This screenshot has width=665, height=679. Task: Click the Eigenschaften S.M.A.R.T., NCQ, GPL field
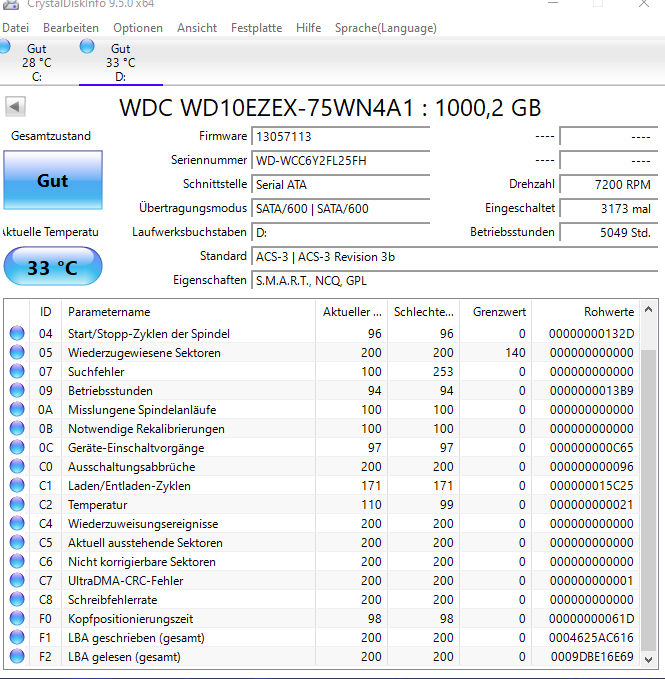pyautogui.click(x=455, y=281)
